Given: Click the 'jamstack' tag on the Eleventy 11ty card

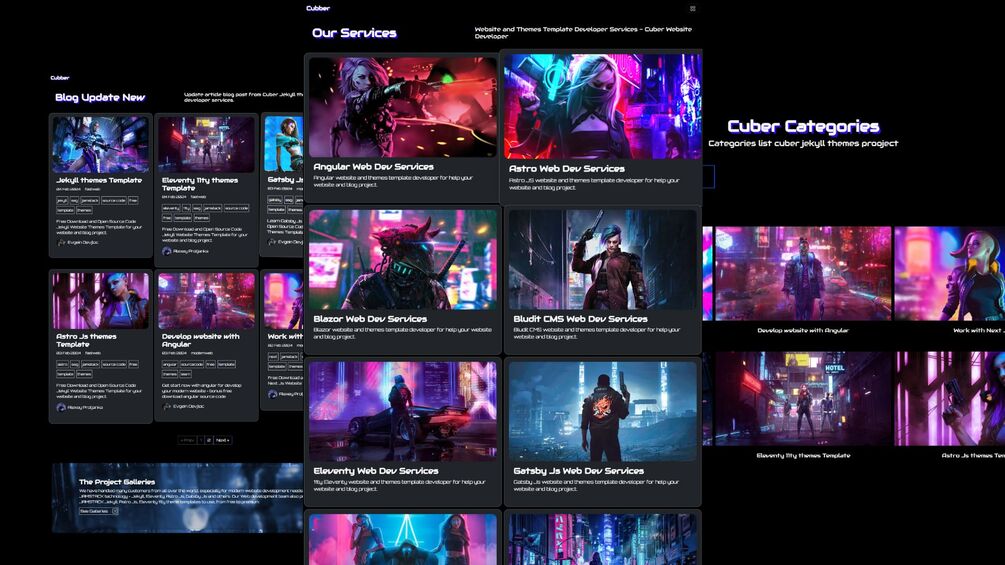Looking at the screenshot, I should [x=212, y=208].
